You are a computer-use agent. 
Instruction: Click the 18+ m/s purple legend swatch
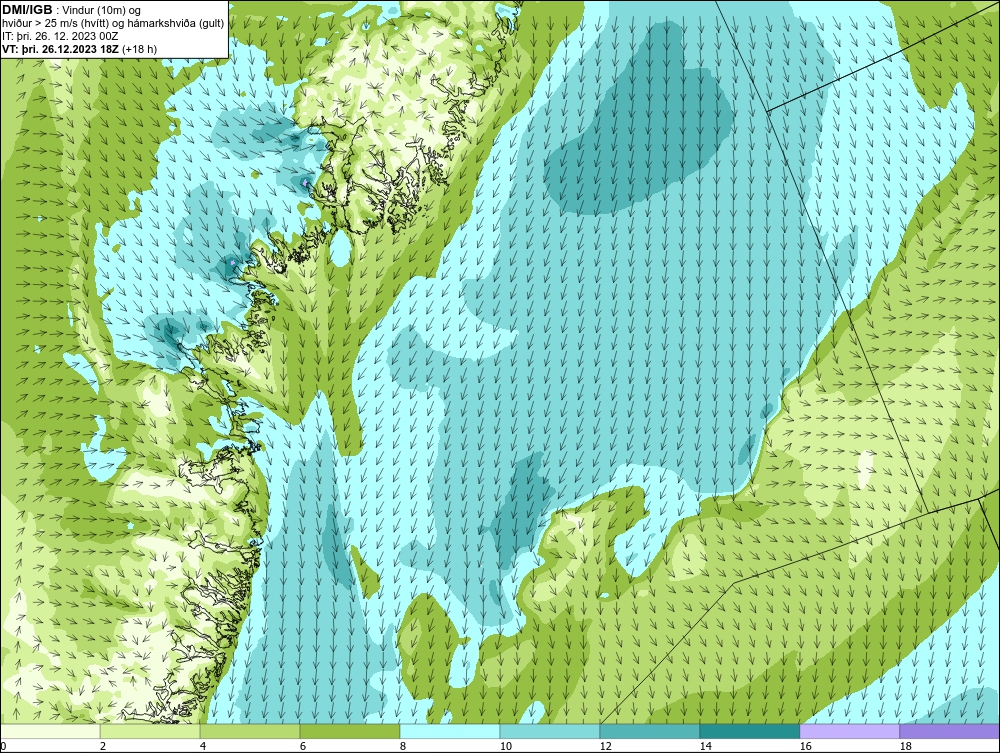pyautogui.click(x=950, y=731)
